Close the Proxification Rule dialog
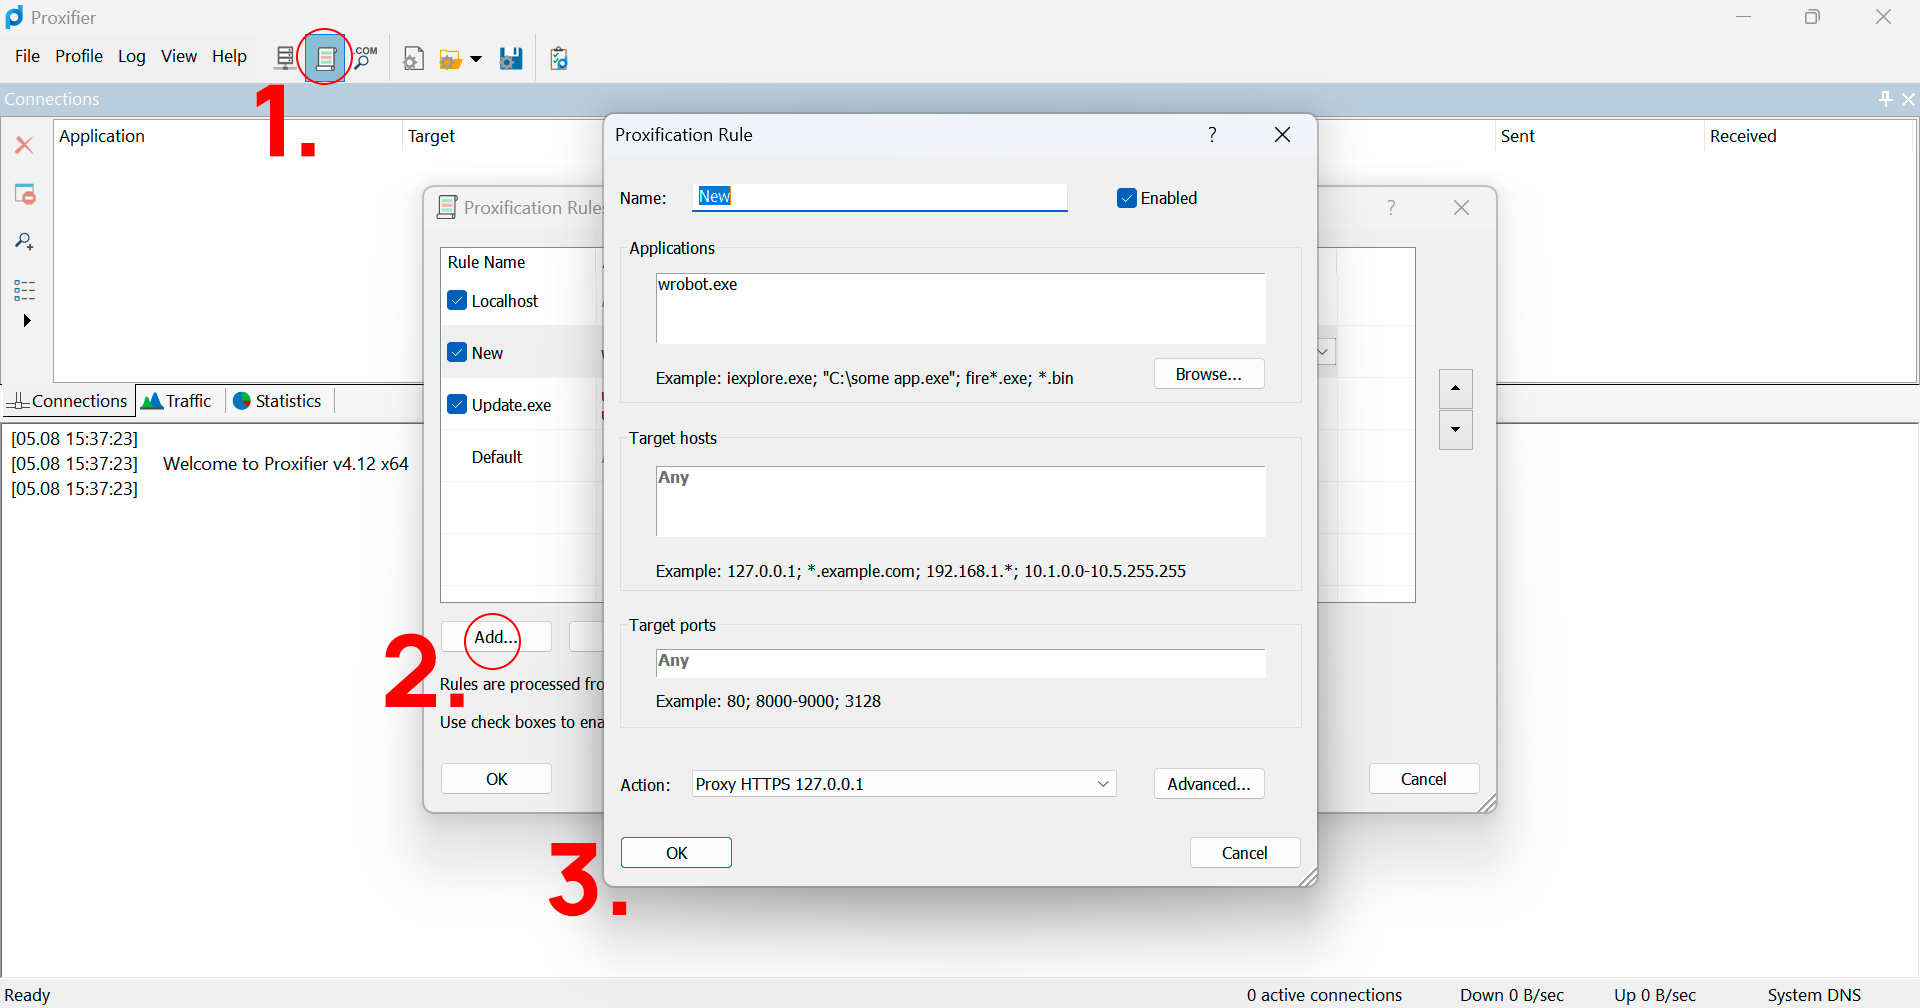 click(x=1282, y=135)
